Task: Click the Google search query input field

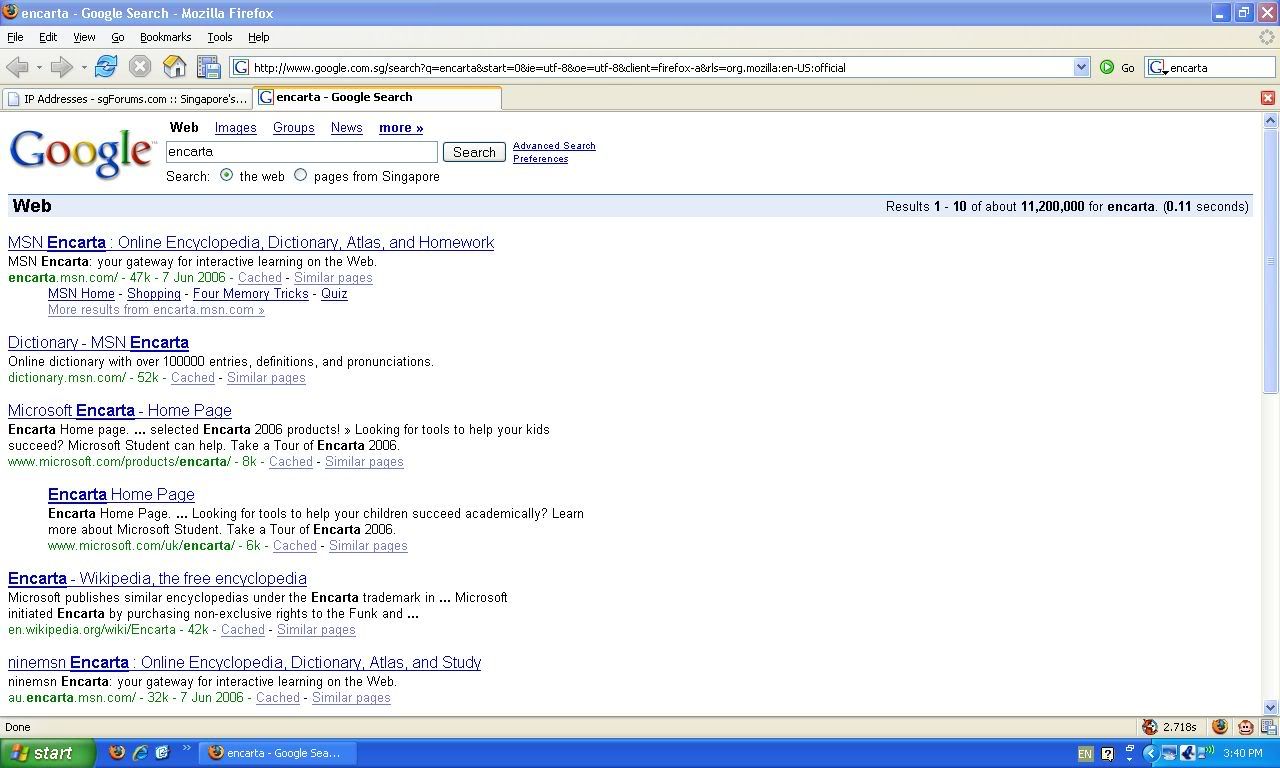Action: [x=301, y=152]
